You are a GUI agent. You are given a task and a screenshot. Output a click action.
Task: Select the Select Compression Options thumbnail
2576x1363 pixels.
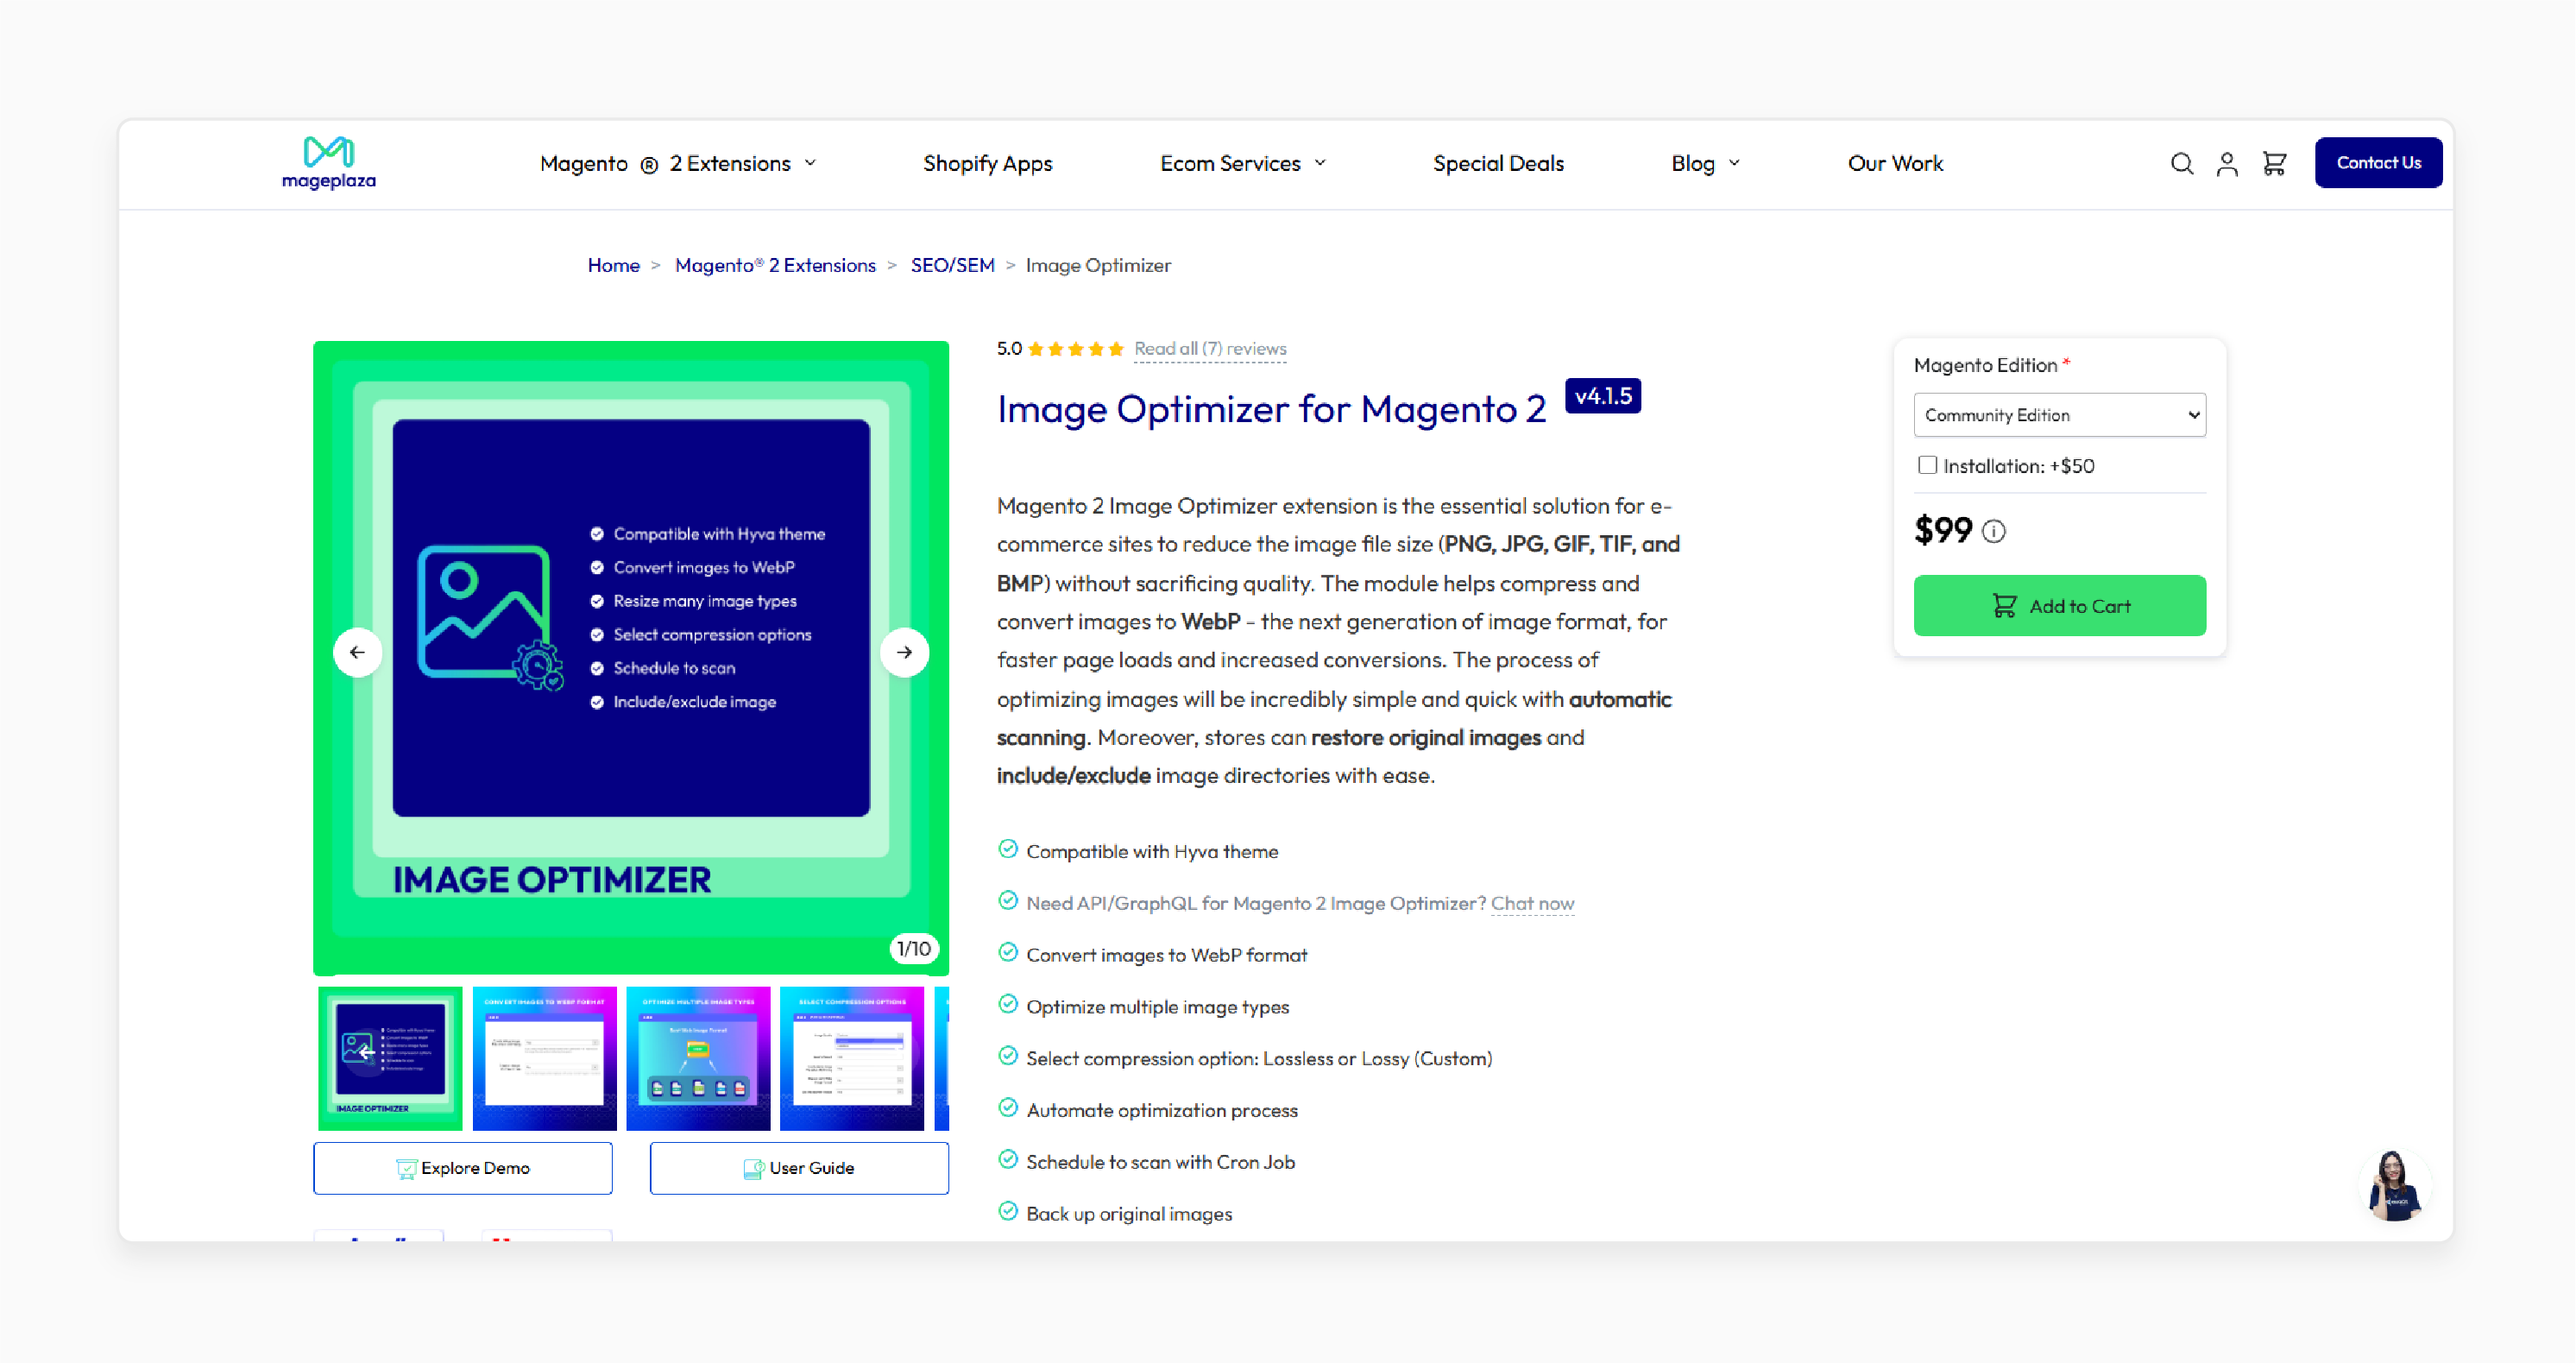tap(852, 1059)
